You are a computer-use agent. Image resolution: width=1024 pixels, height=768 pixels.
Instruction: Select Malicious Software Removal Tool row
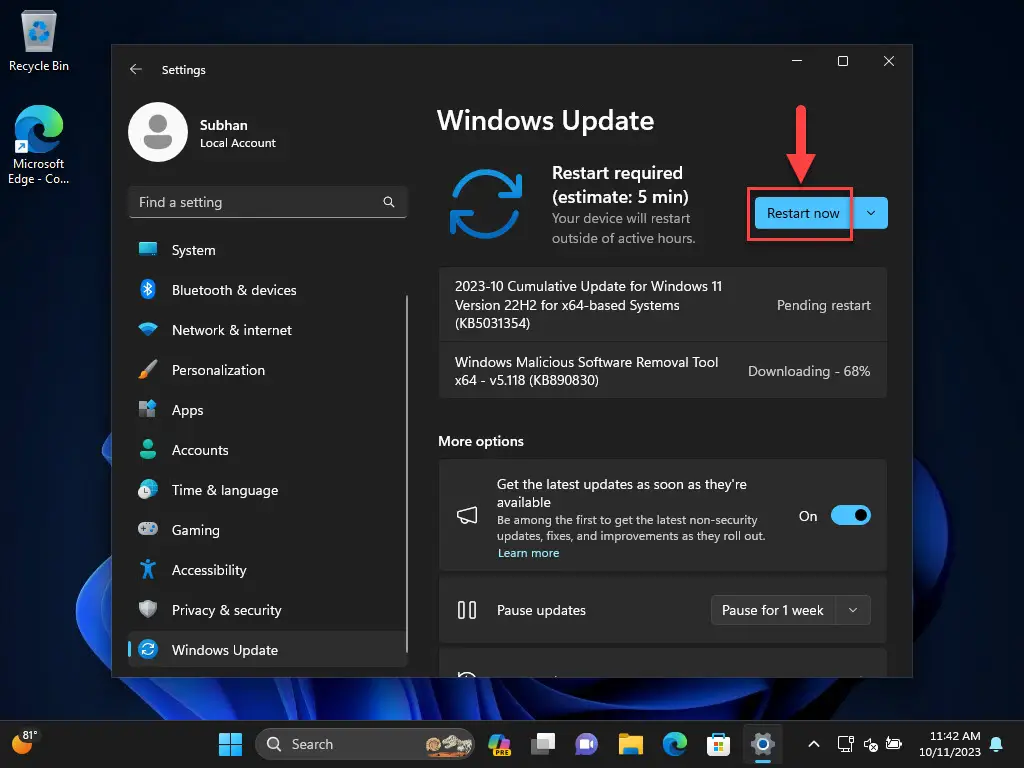coord(663,370)
